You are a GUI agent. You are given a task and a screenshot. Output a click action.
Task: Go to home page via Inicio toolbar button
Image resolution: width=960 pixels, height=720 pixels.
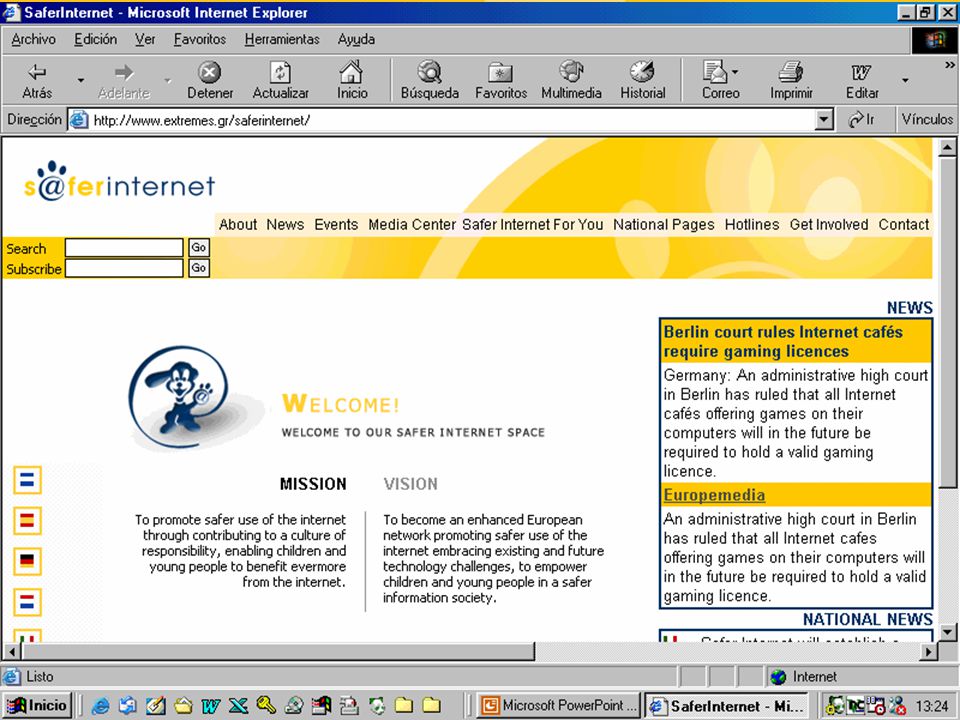point(352,80)
